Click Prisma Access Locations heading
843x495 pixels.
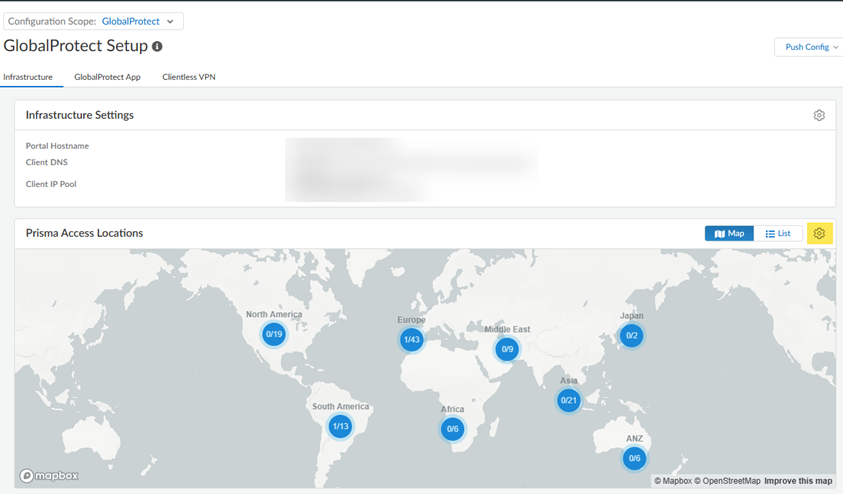coord(84,233)
